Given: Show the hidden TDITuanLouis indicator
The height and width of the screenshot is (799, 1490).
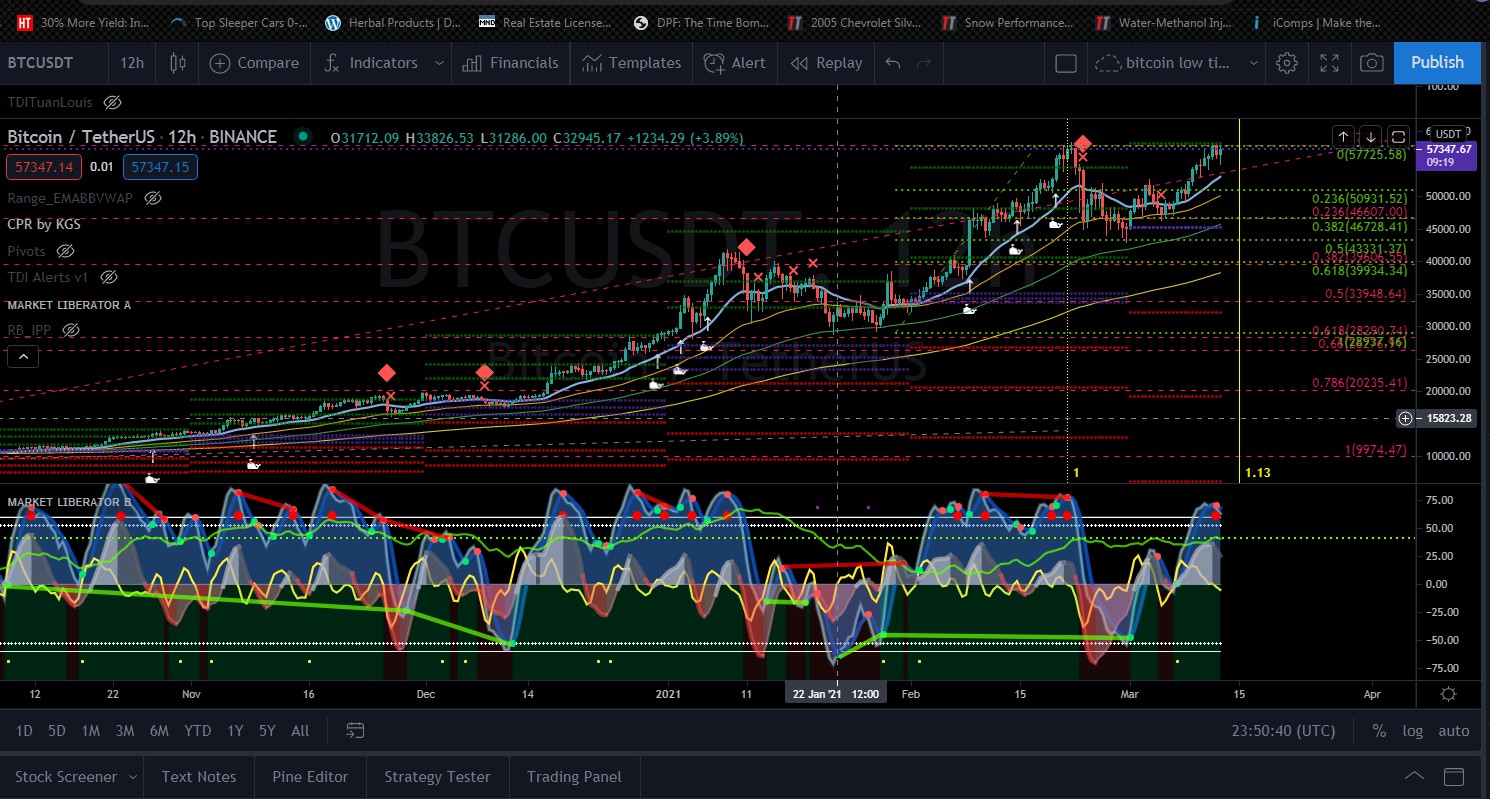Looking at the screenshot, I should pyautogui.click(x=113, y=102).
